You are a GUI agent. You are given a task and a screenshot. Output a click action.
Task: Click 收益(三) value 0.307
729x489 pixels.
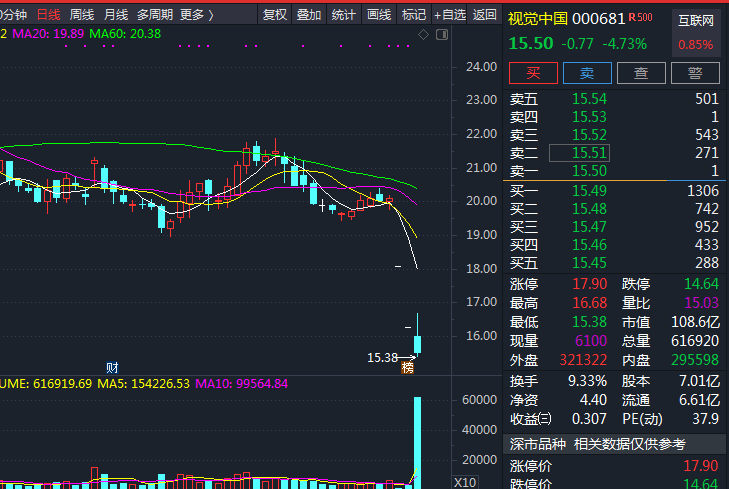589,419
